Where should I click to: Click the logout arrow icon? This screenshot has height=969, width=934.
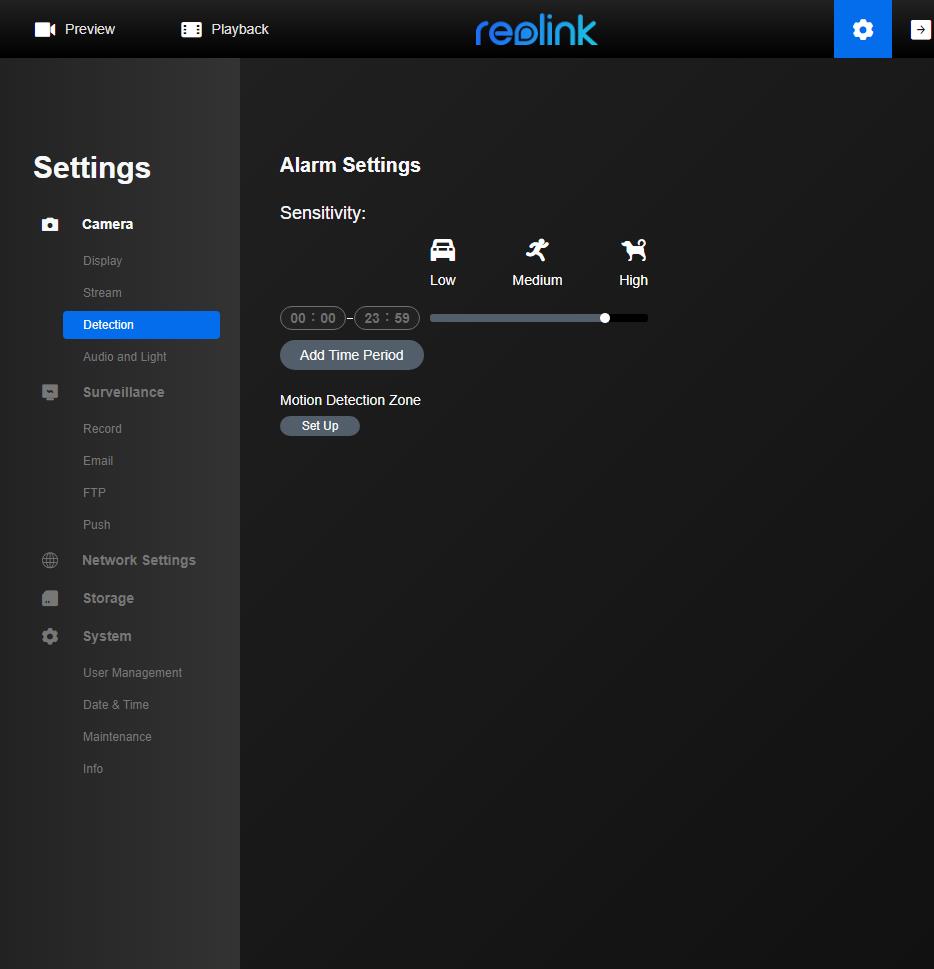point(920,30)
